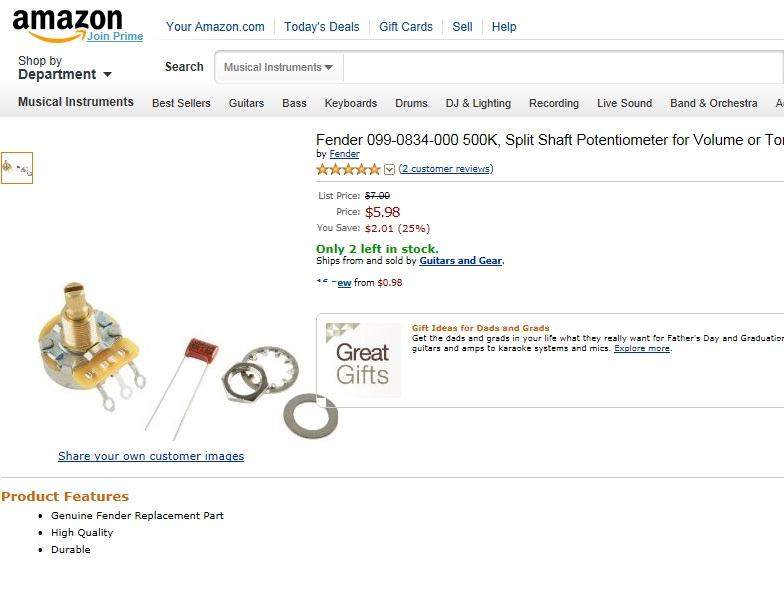The image size is (784, 614).
Task: Open the Guitars and Gear seller link
Action: [460, 261]
